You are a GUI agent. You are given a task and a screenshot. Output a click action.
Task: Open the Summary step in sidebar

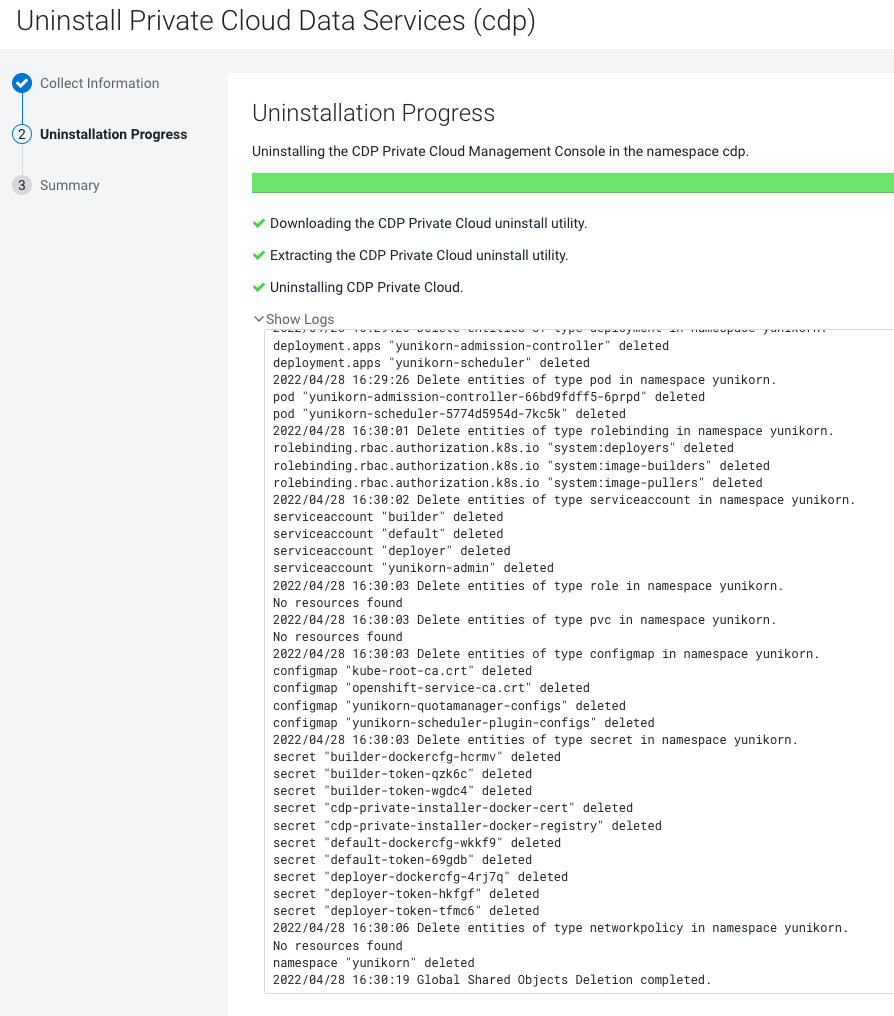[x=70, y=185]
